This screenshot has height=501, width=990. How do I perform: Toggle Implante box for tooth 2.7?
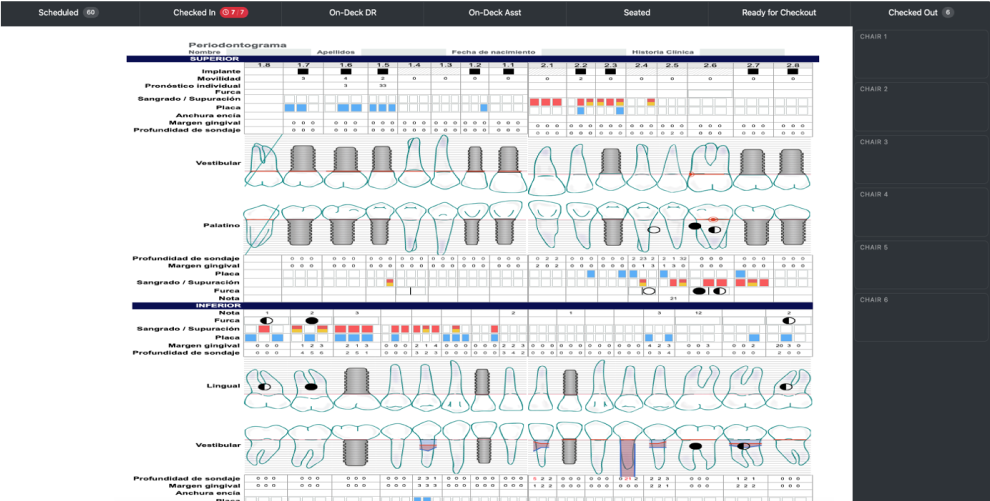(x=753, y=72)
